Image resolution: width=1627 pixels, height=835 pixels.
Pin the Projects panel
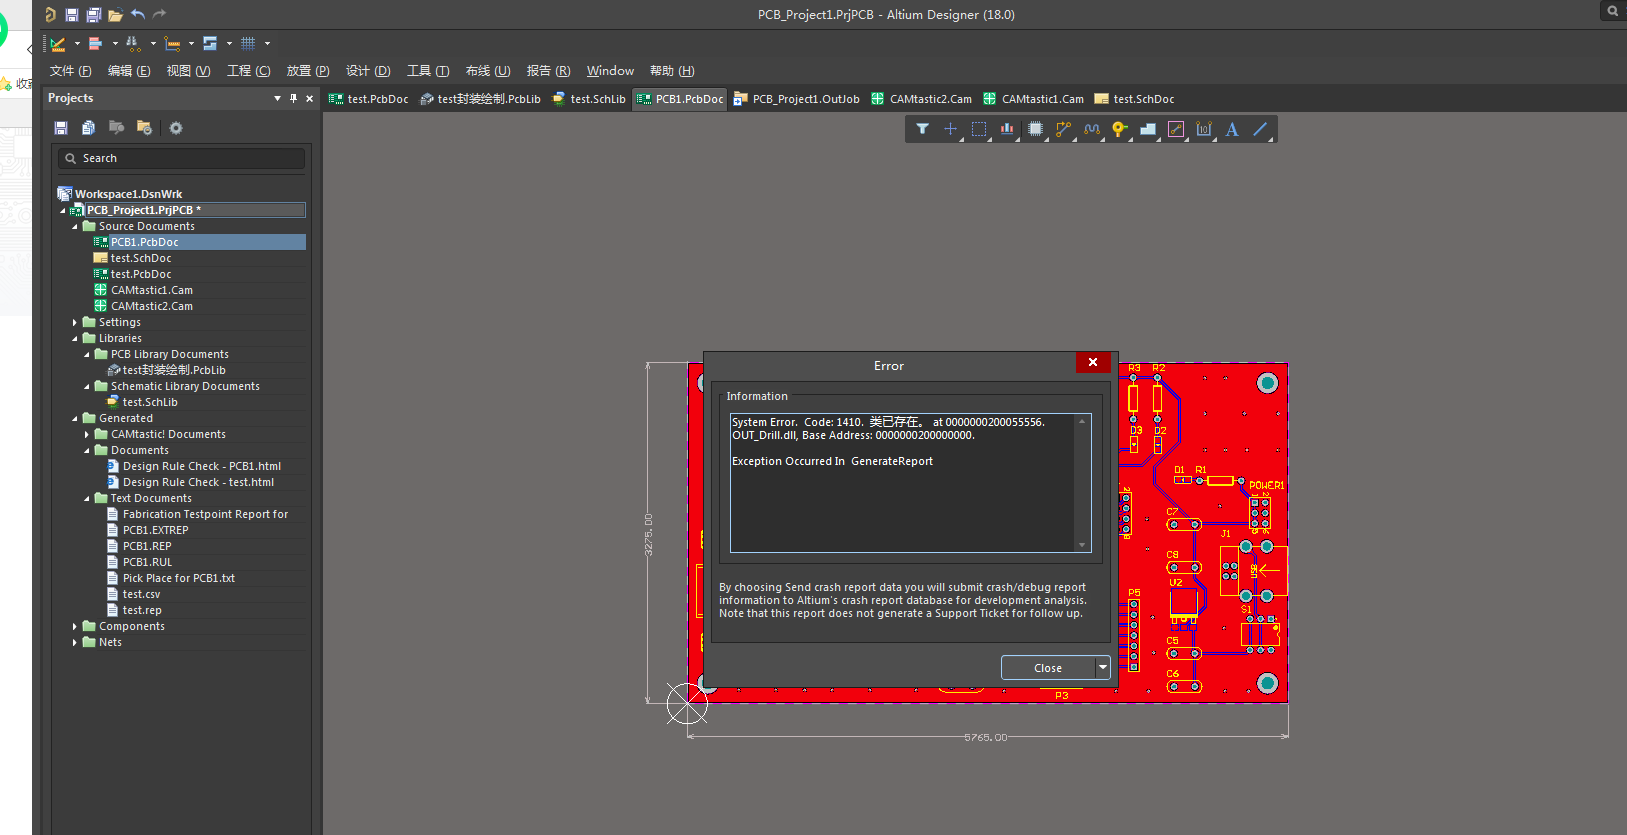(293, 98)
